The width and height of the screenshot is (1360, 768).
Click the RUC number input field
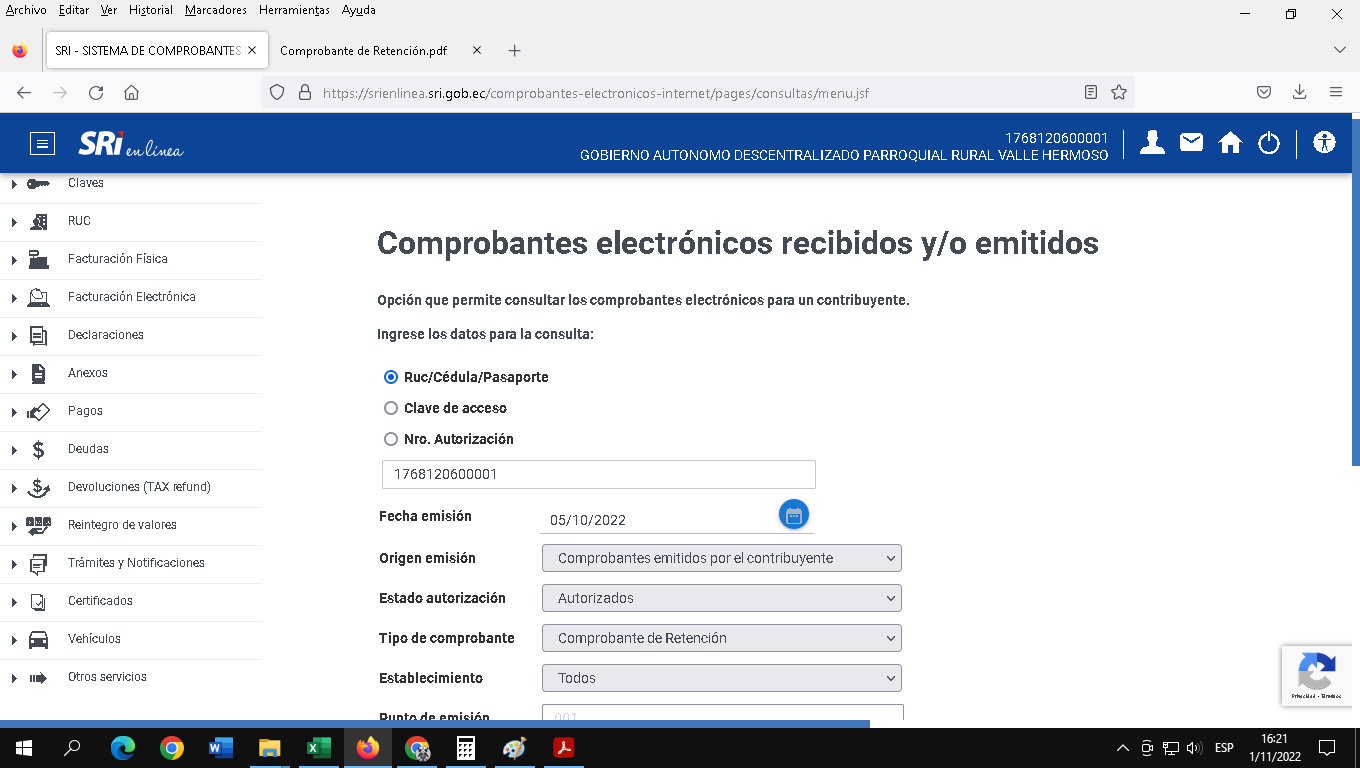tap(598, 474)
